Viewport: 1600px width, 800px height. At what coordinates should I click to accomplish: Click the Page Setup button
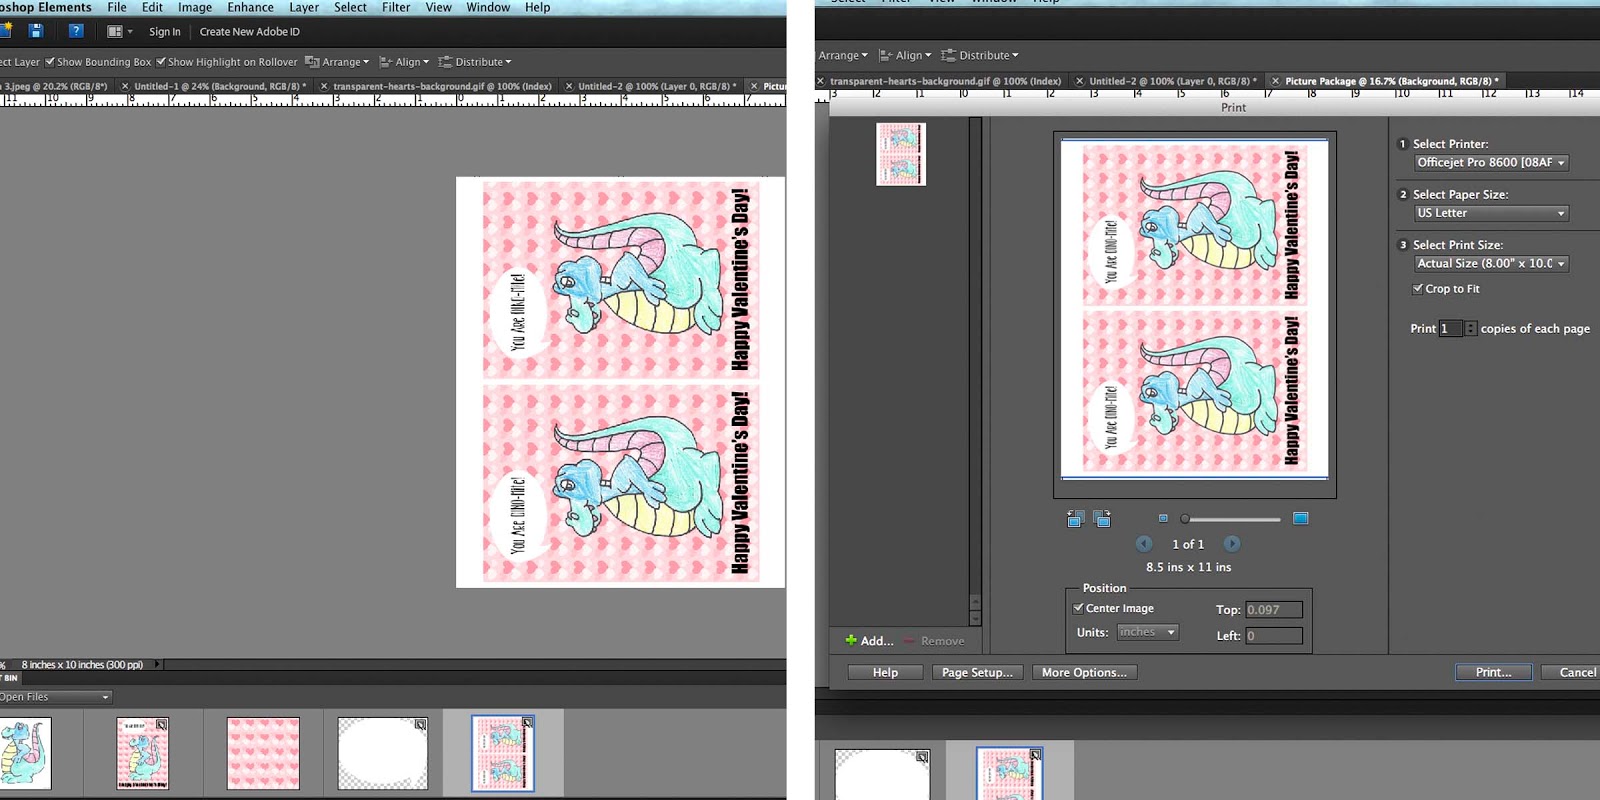pyautogui.click(x=977, y=673)
